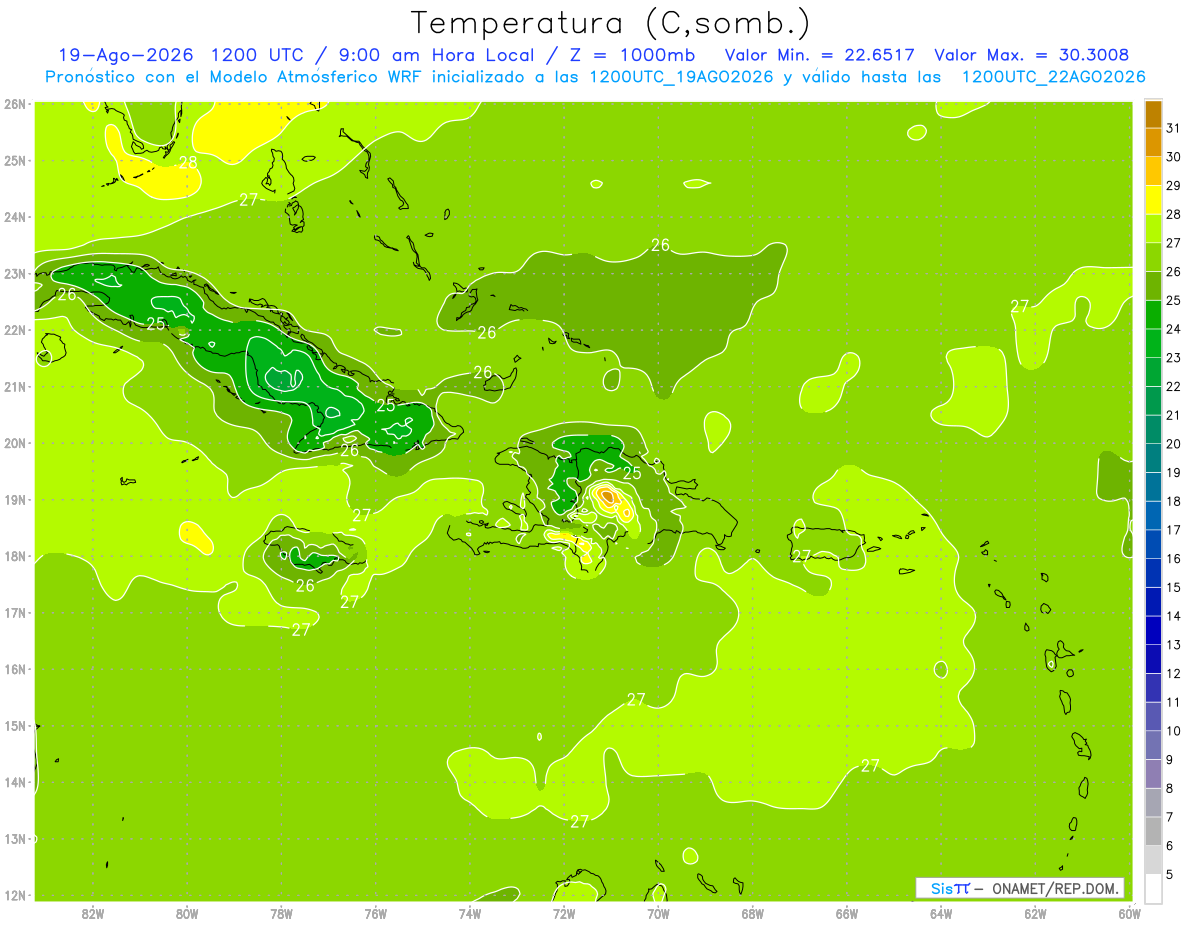
Task: Click the 'Valor Max. = 30.3008' readout
Action: coord(1032,55)
